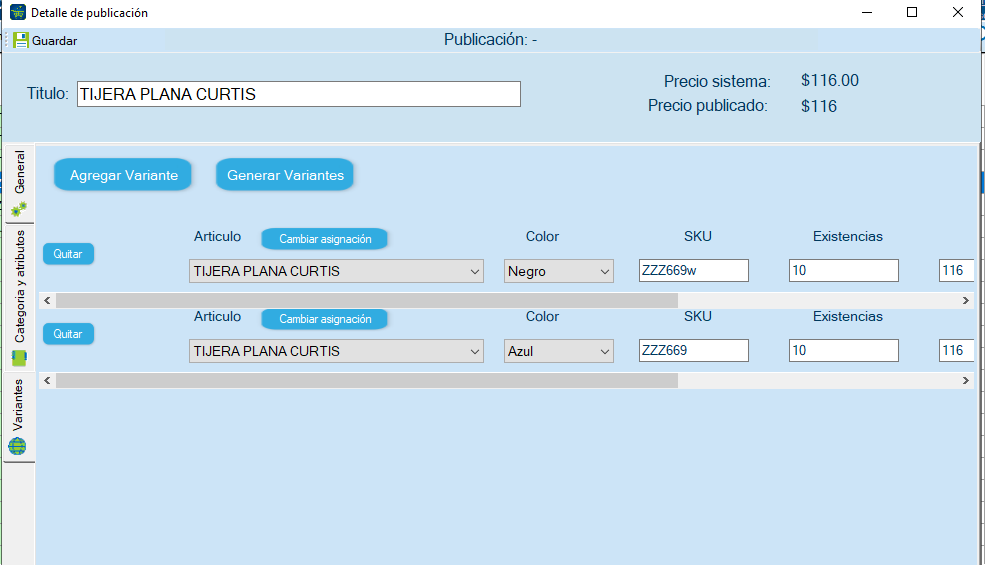Click the Precio sistema value $116.00
This screenshot has width=985, height=565.
tap(830, 80)
